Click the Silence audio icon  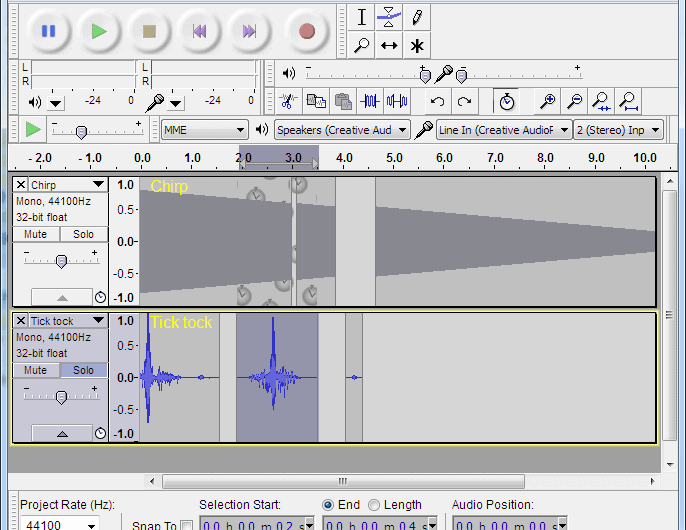[397, 102]
